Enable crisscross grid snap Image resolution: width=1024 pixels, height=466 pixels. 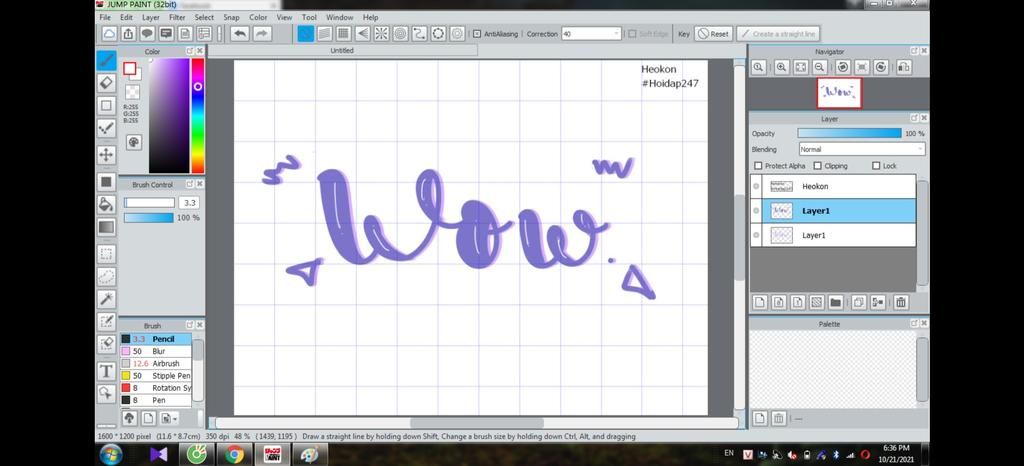click(344, 33)
